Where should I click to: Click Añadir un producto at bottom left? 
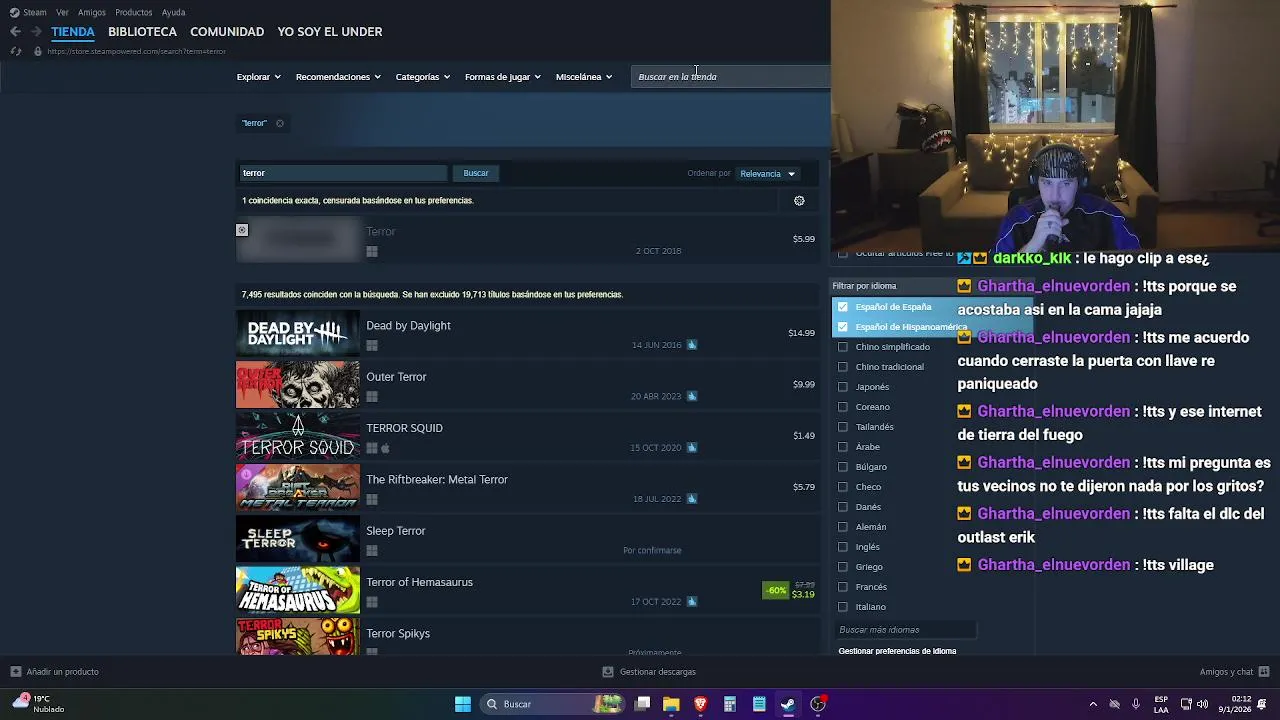coord(62,672)
